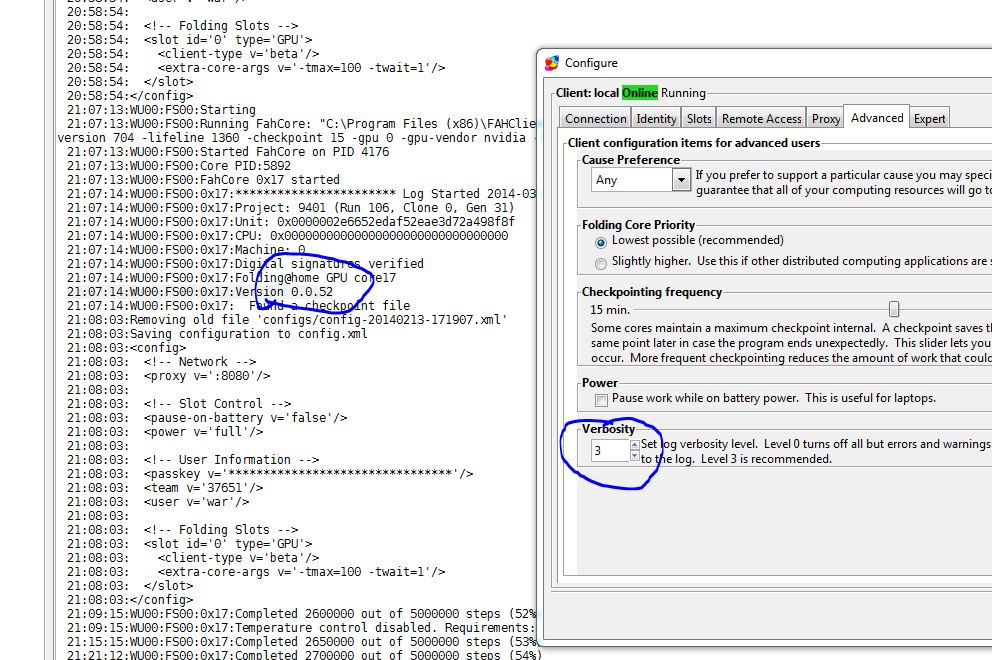The height and width of the screenshot is (660, 992).
Task: Click the Verbosity level input field
Action: point(610,451)
